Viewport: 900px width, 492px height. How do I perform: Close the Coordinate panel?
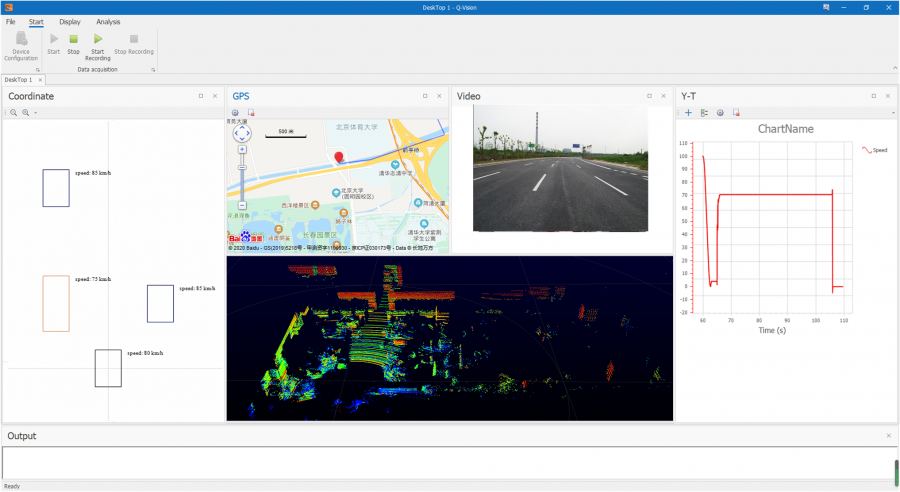(x=215, y=96)
